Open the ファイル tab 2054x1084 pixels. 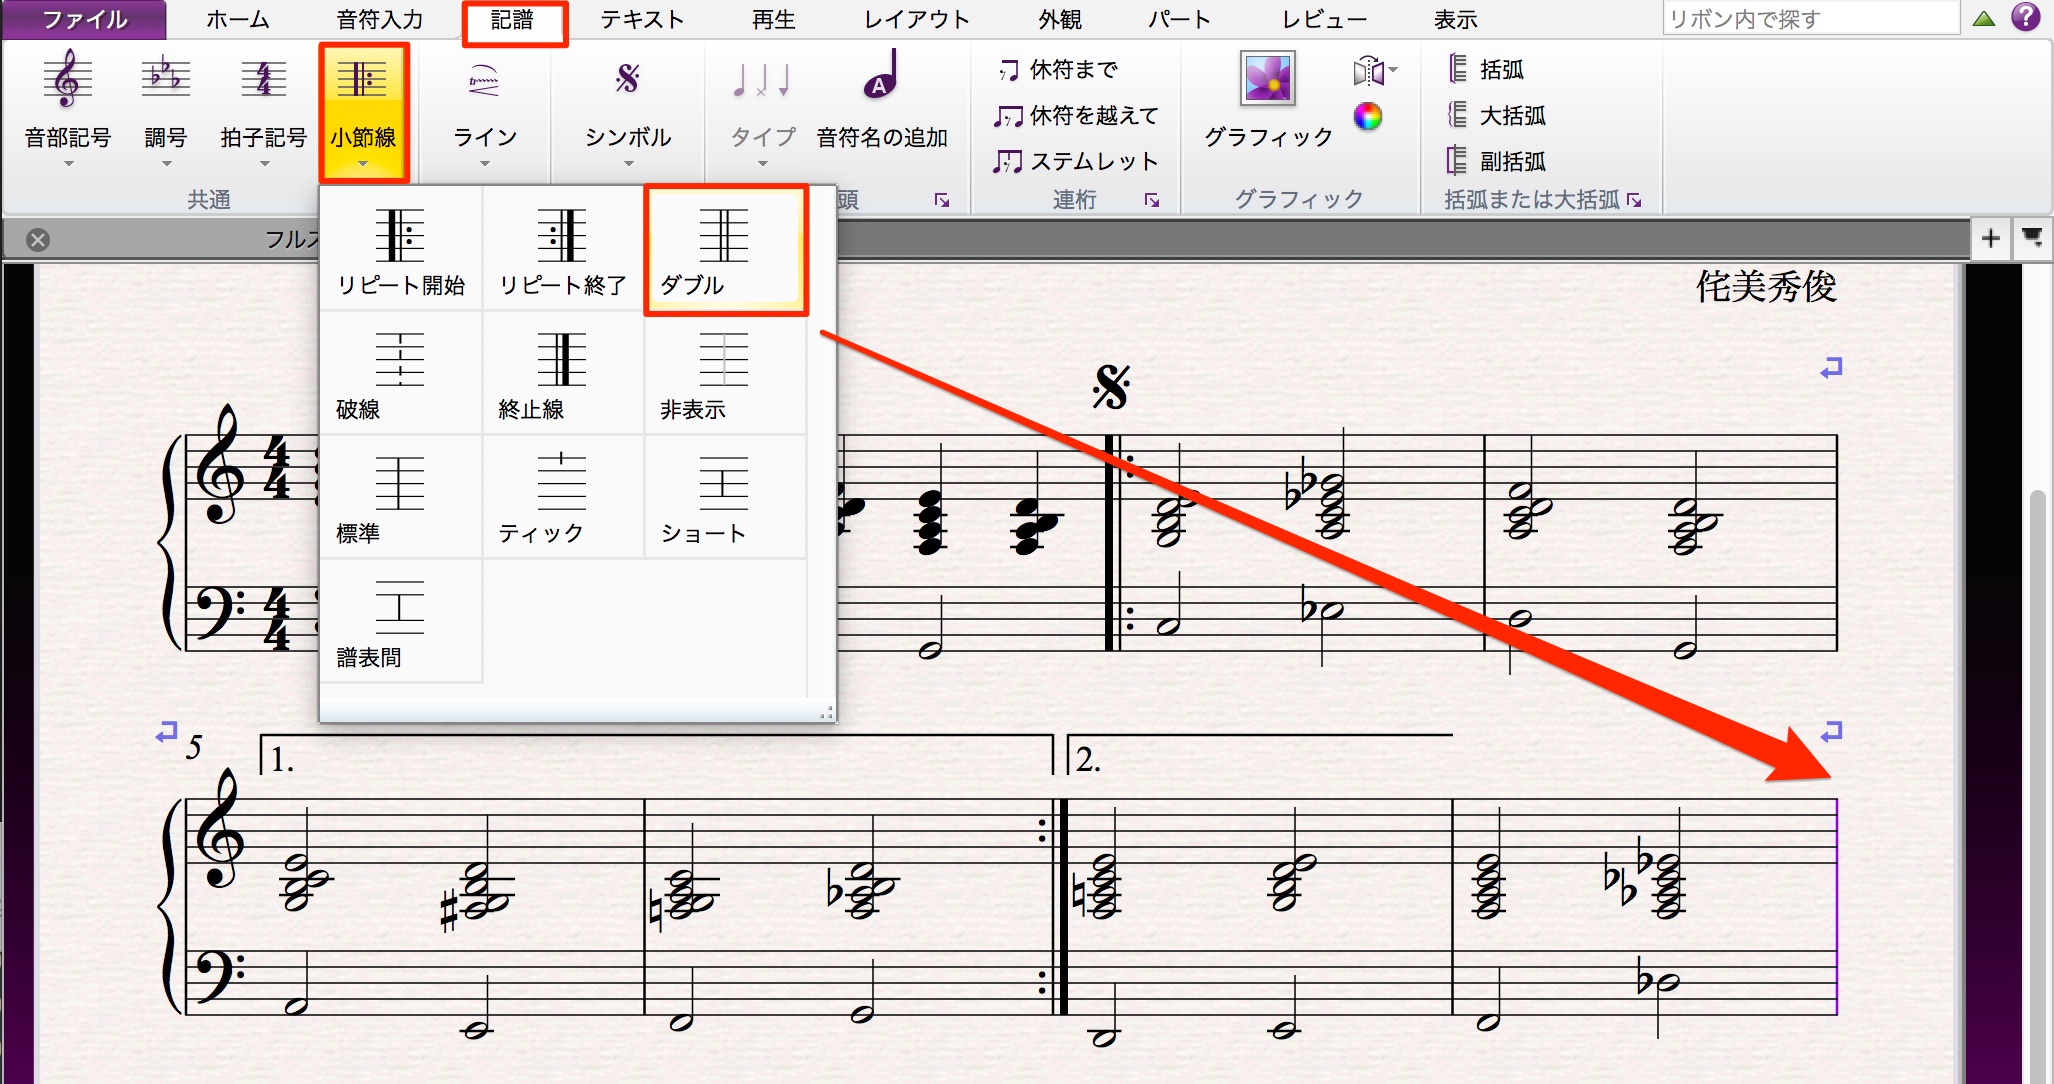pyautogui.click(x=84, y=19)
